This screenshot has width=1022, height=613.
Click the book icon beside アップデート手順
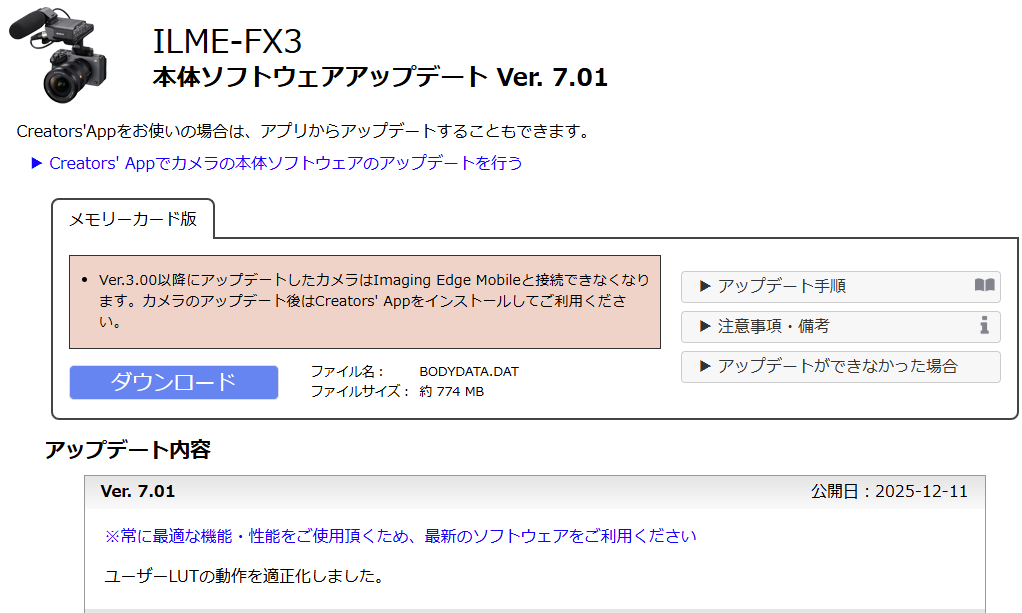click(x=984, y=285)
